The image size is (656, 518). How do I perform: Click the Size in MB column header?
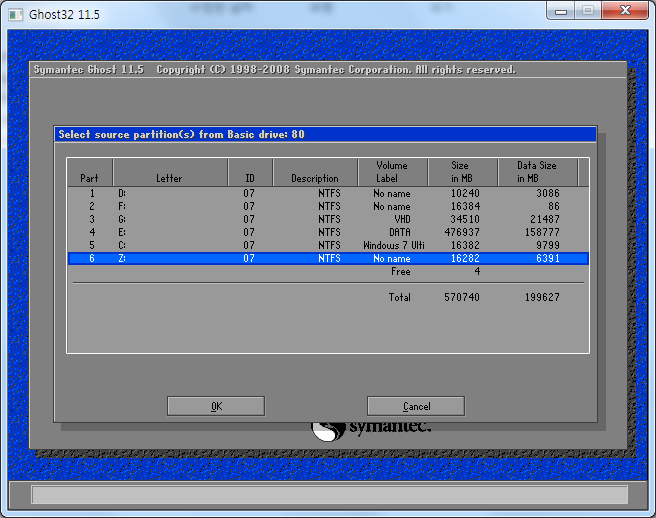pyautogui.click(x=462, y=172)
